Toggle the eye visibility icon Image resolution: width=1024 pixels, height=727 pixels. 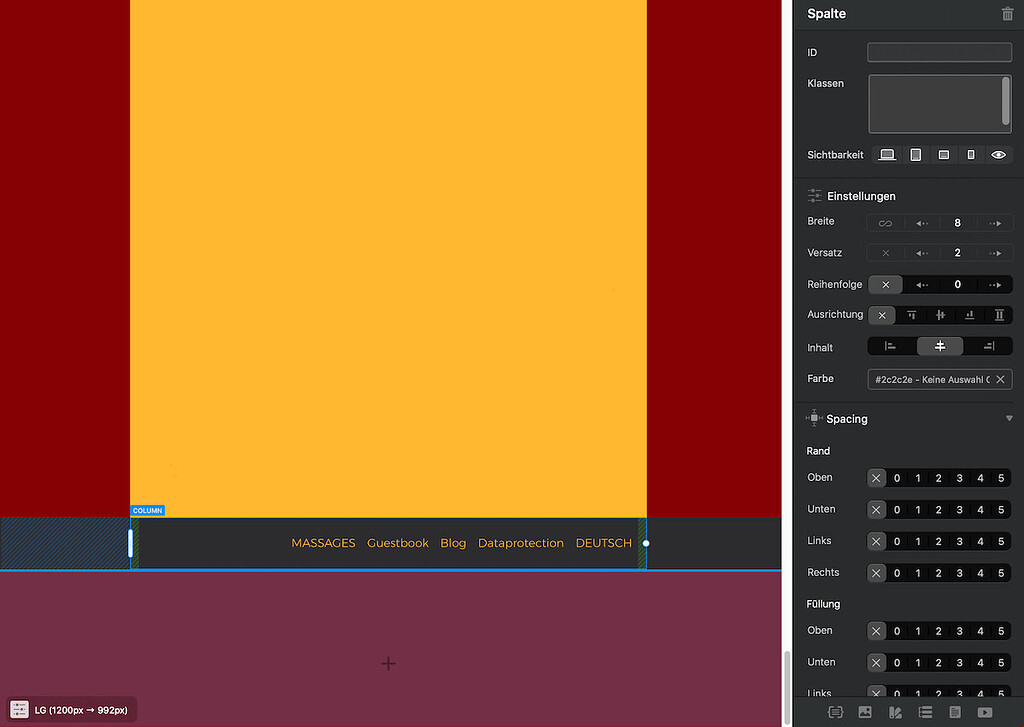[x=997, y=154]
